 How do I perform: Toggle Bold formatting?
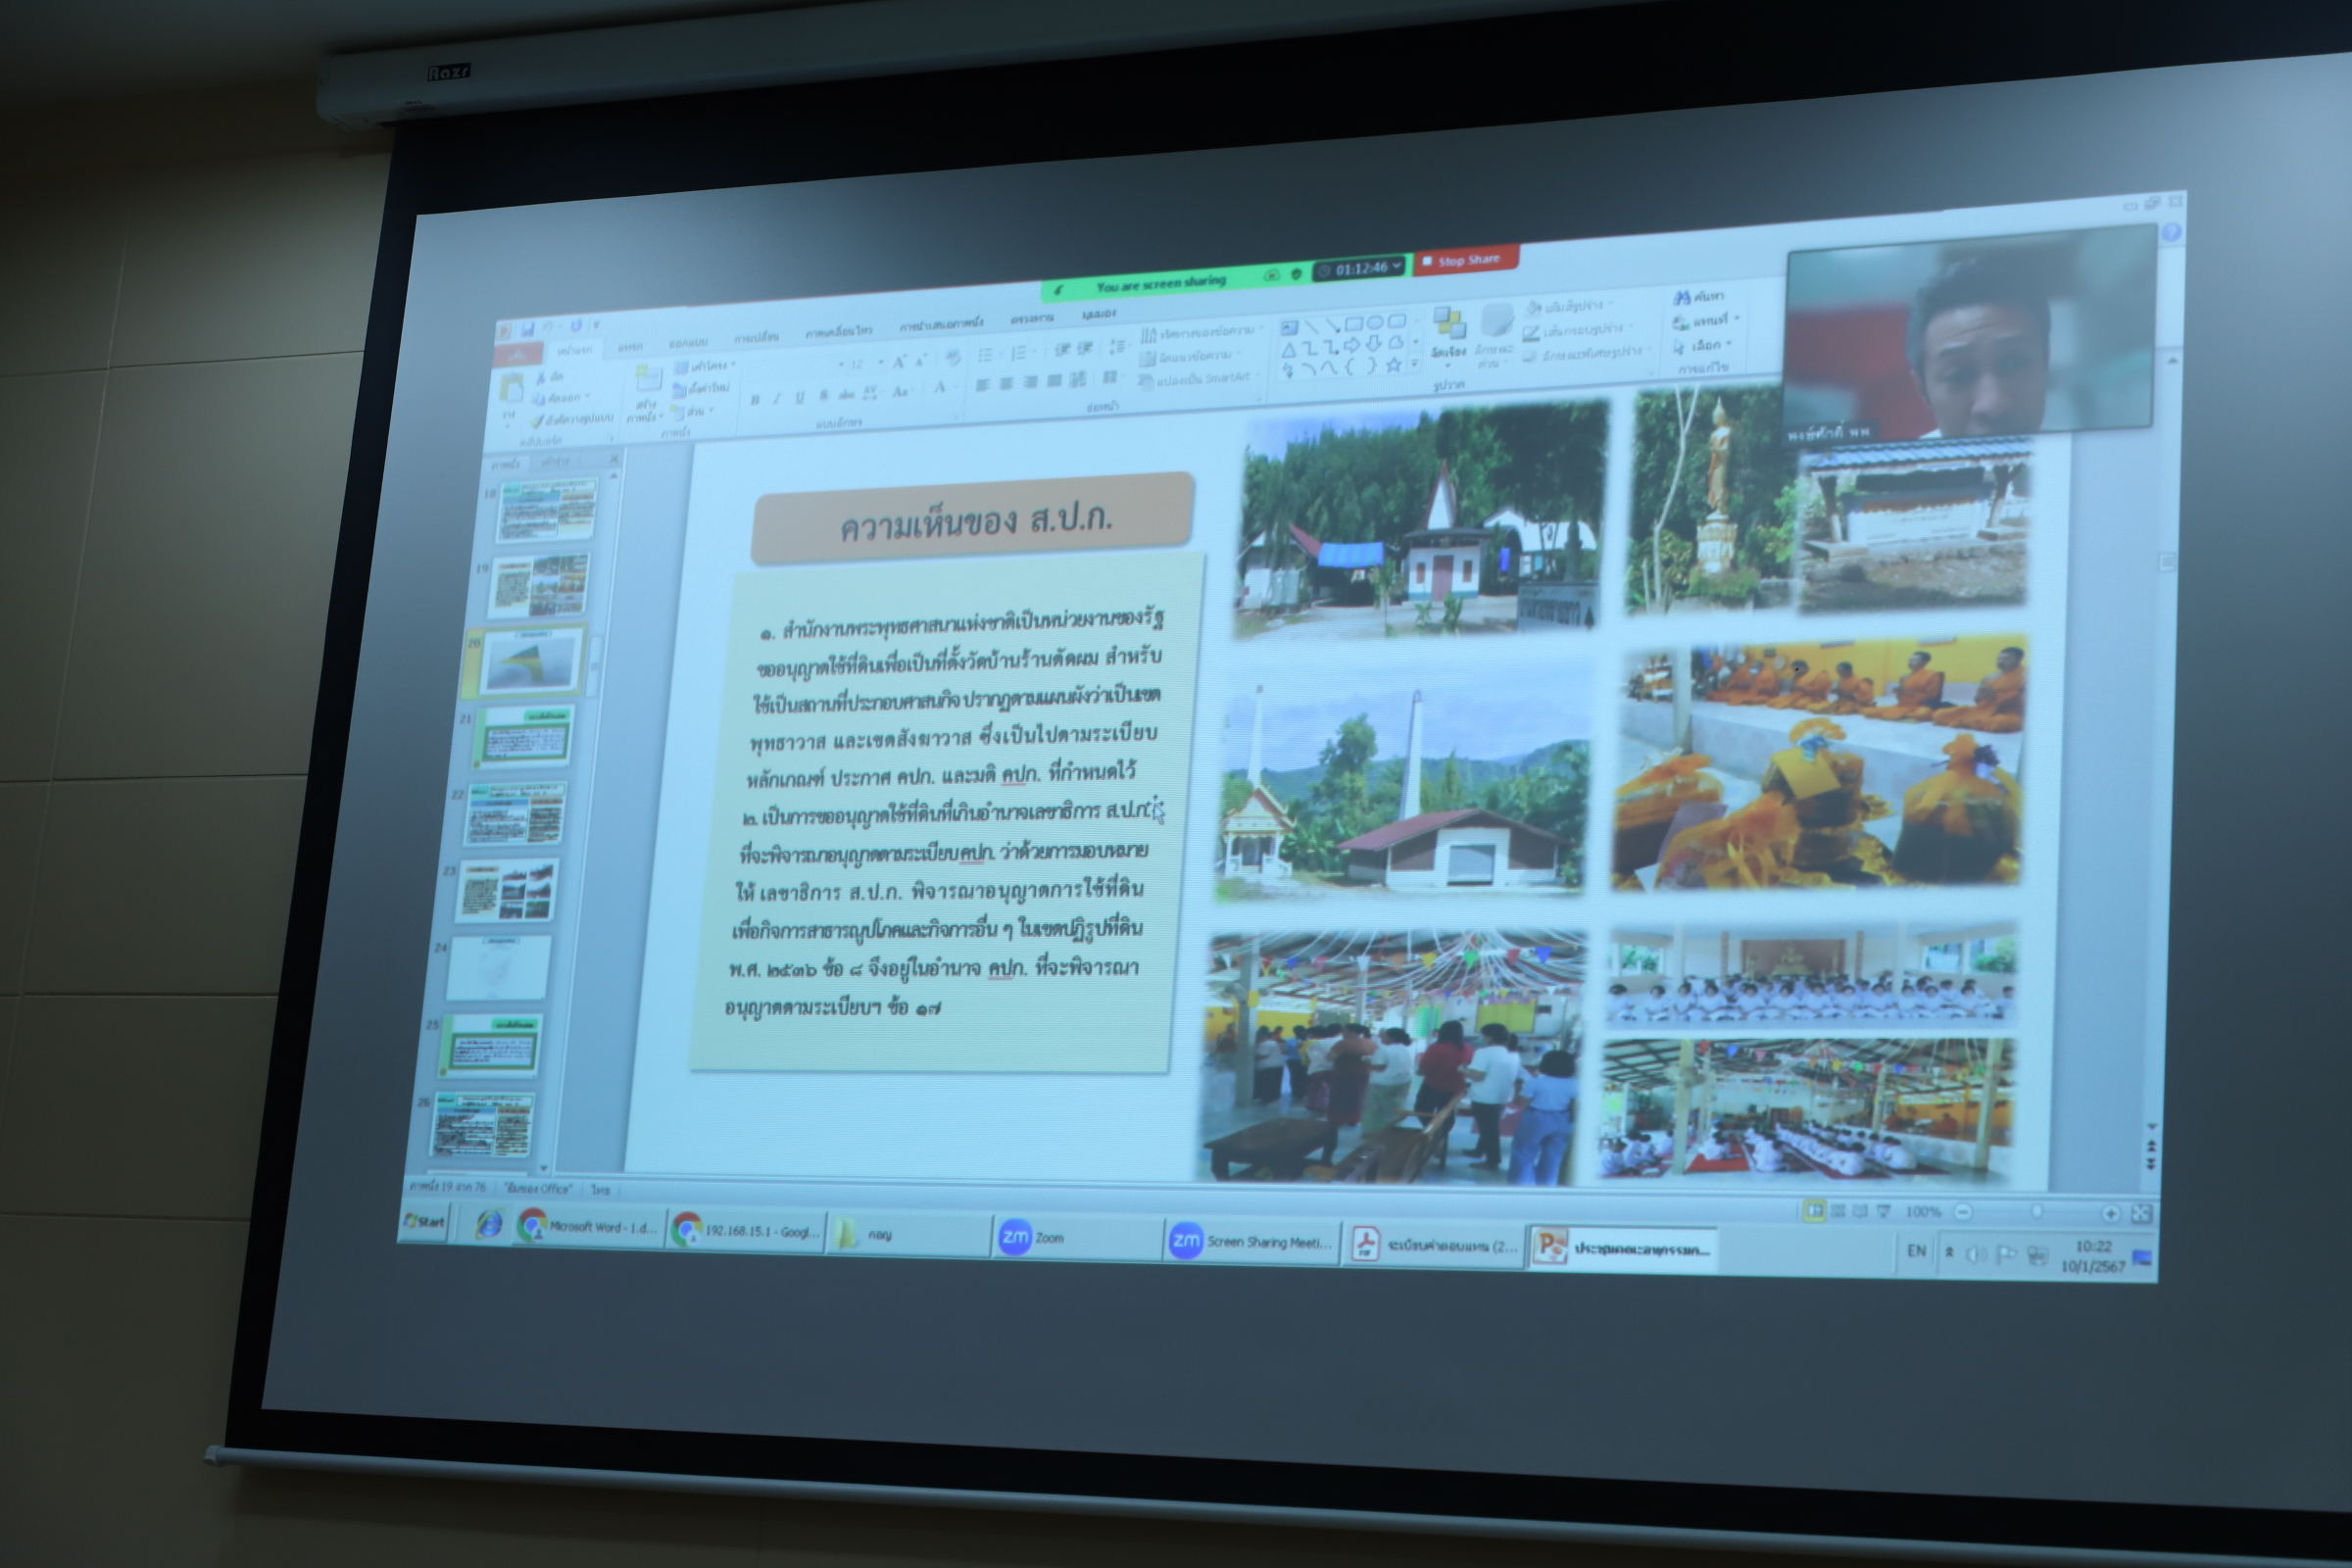(x=755, y=400)
